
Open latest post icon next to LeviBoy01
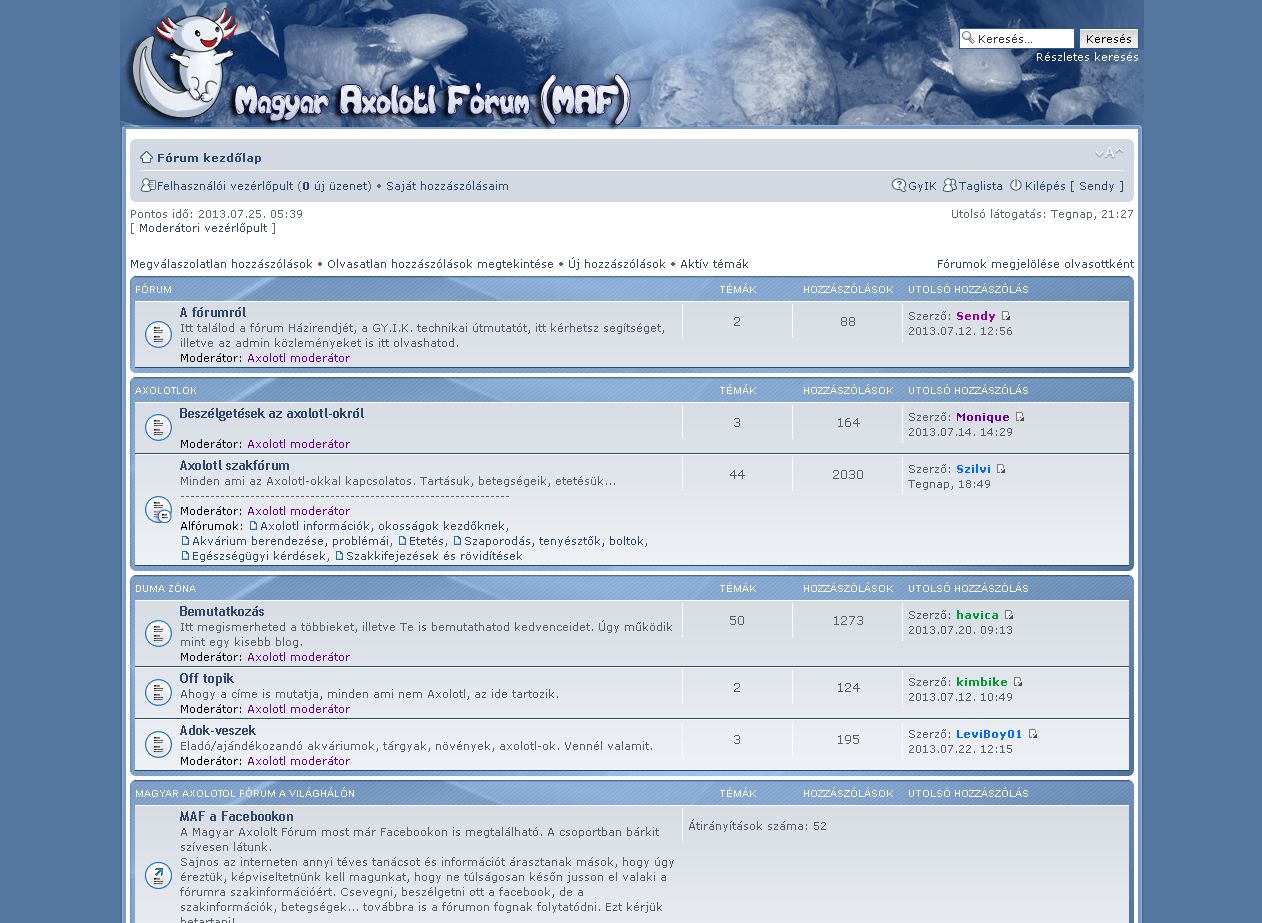1033,734
